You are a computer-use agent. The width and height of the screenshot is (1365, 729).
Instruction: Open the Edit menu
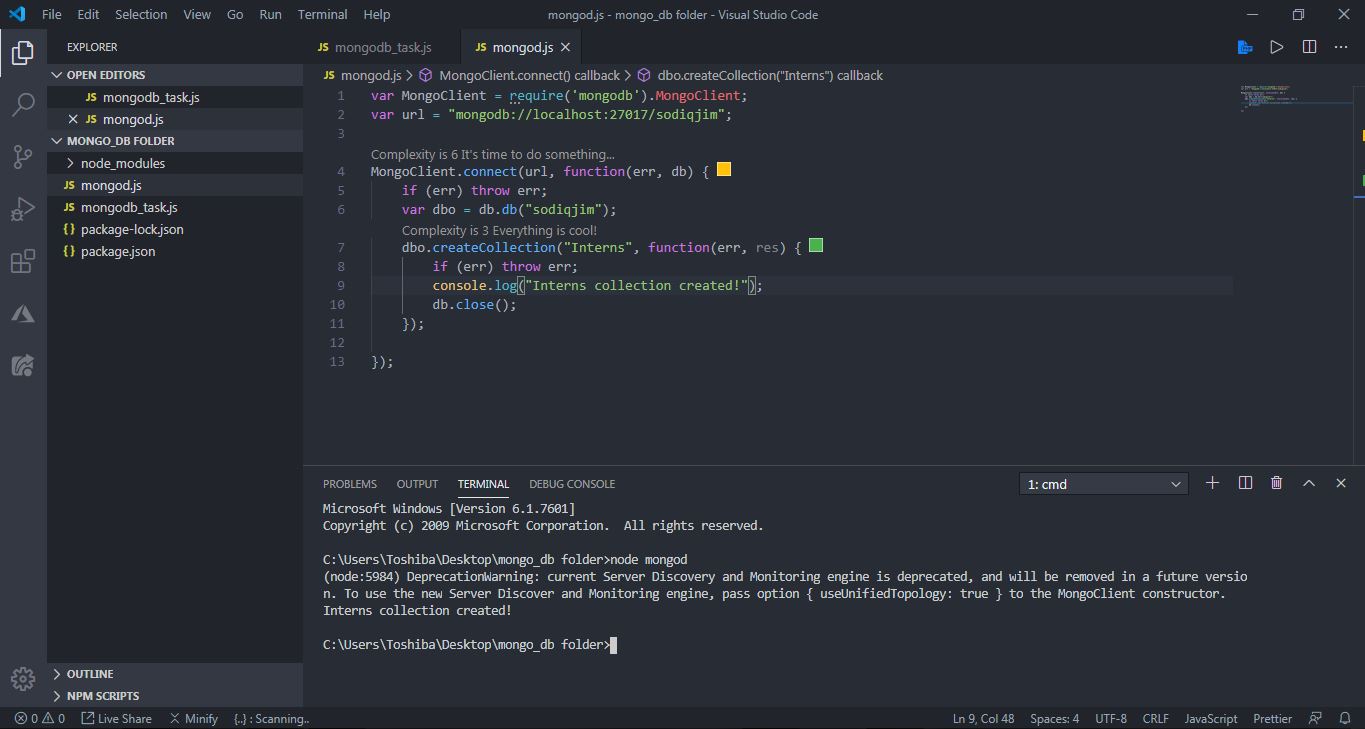[88, 14]
